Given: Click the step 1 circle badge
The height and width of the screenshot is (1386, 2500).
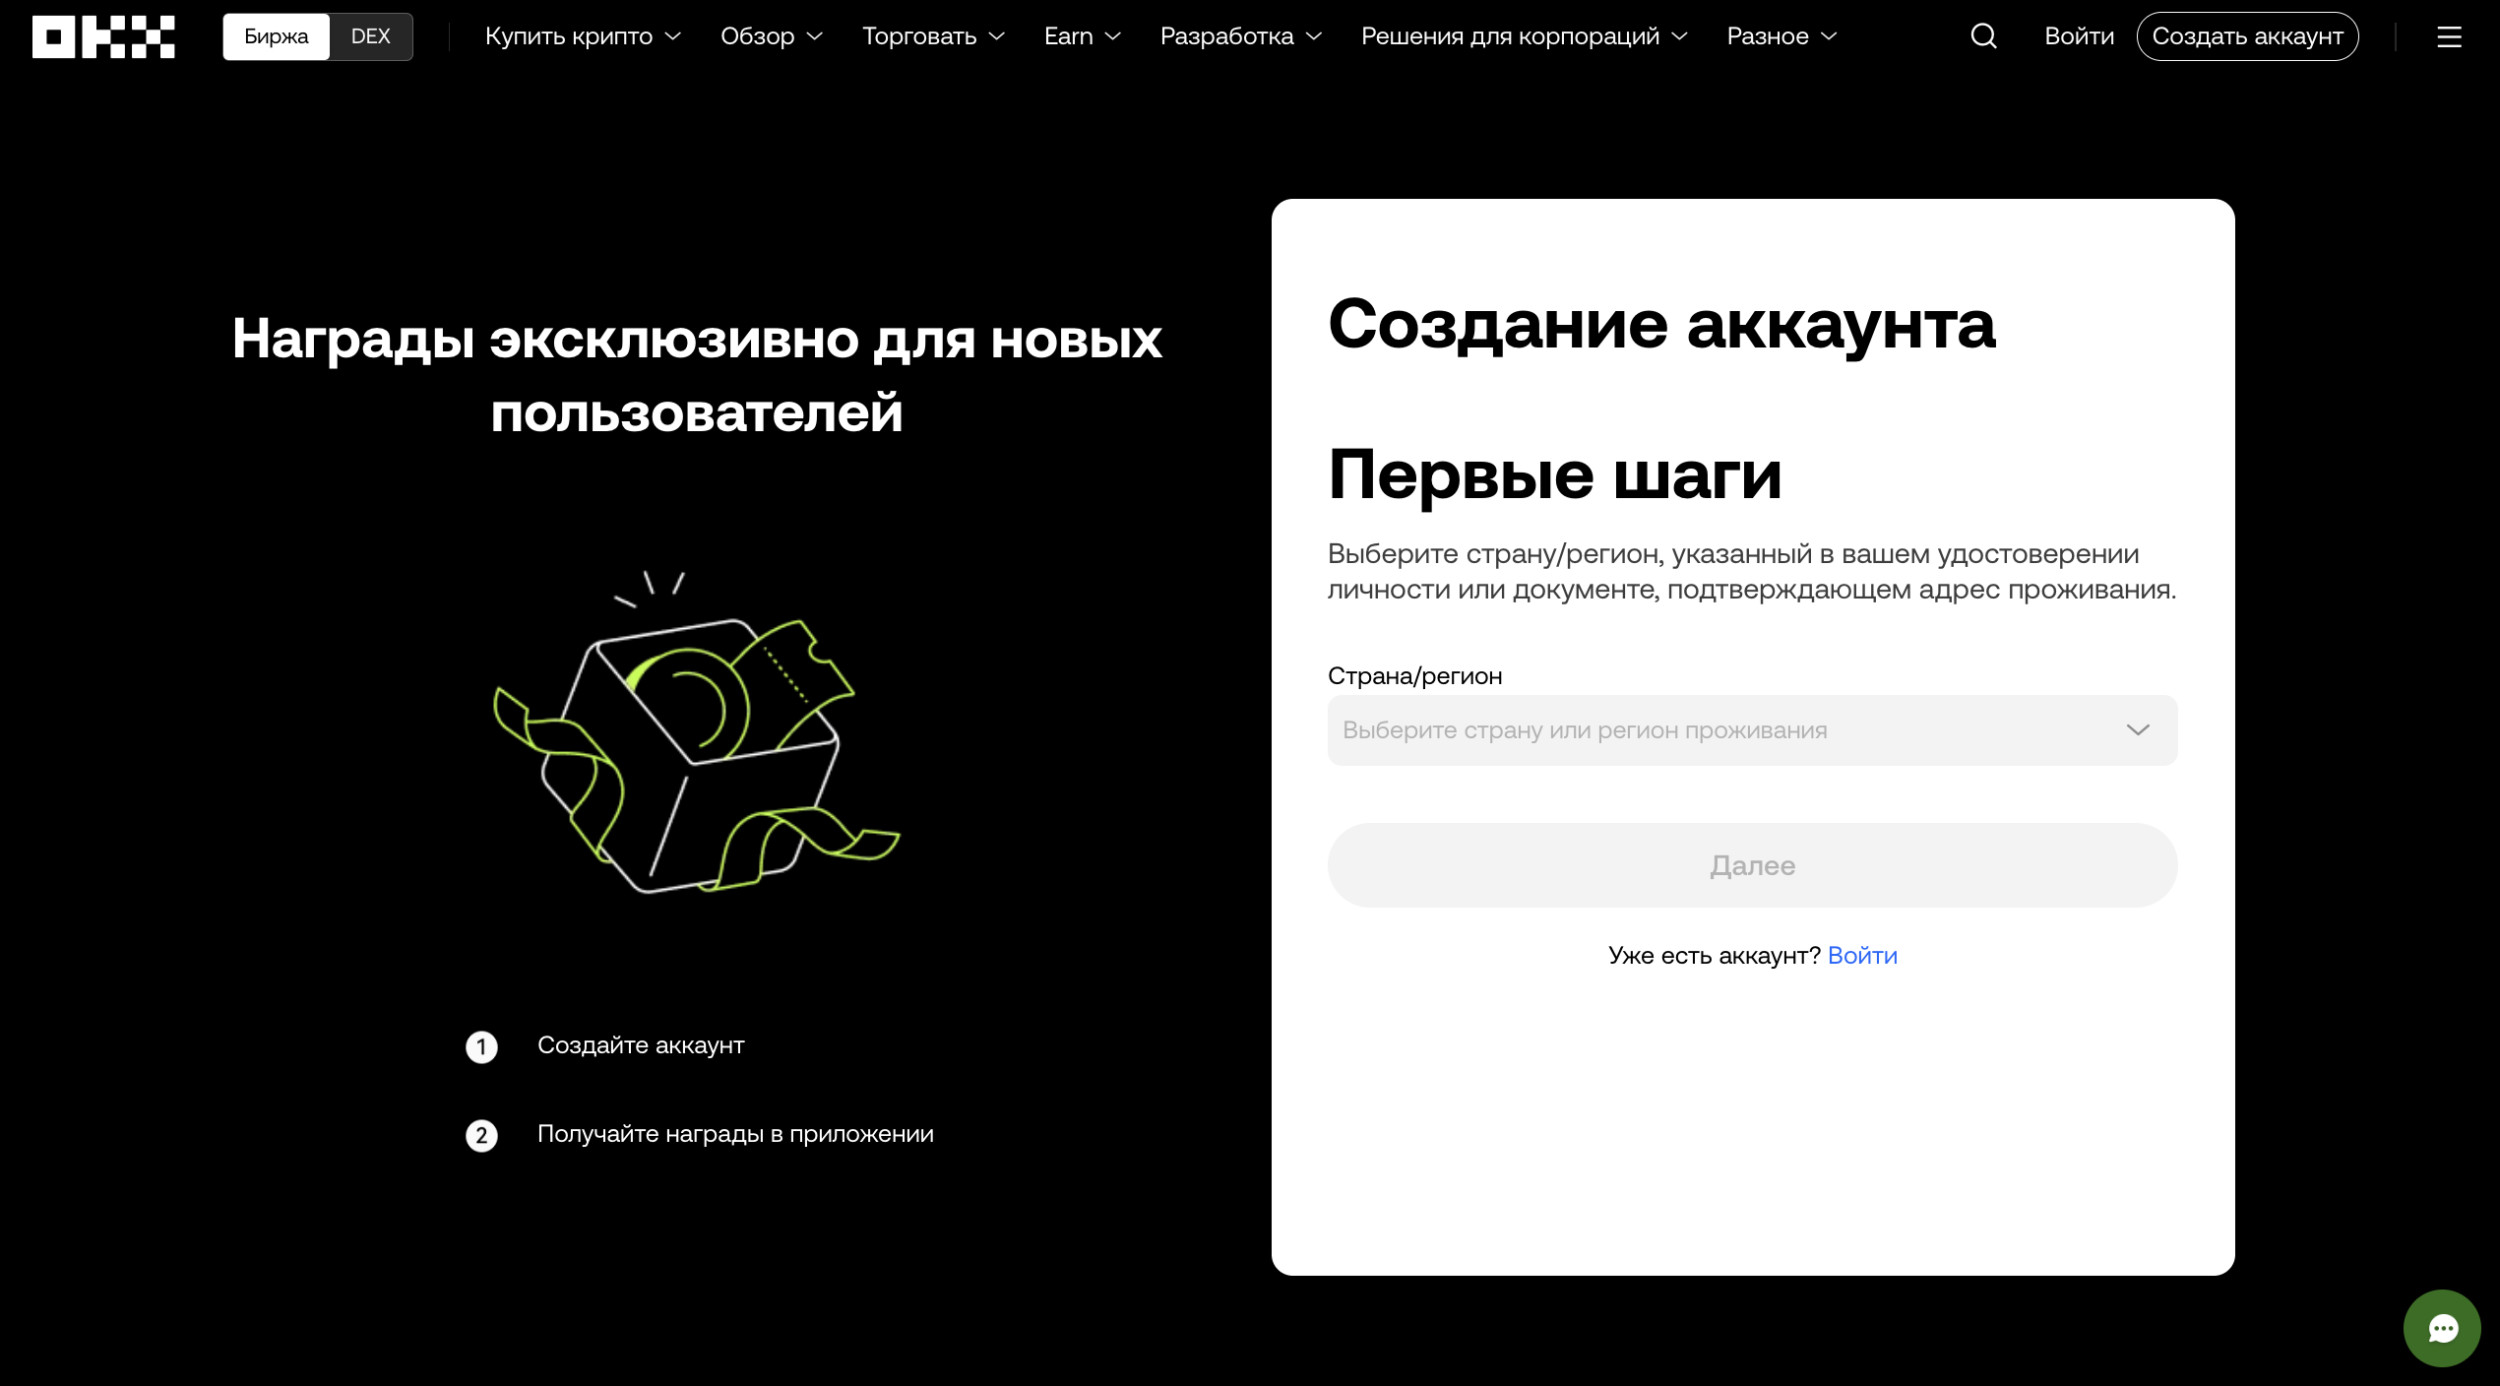Looking at the screenshot, I should [x=481, y=1047].
